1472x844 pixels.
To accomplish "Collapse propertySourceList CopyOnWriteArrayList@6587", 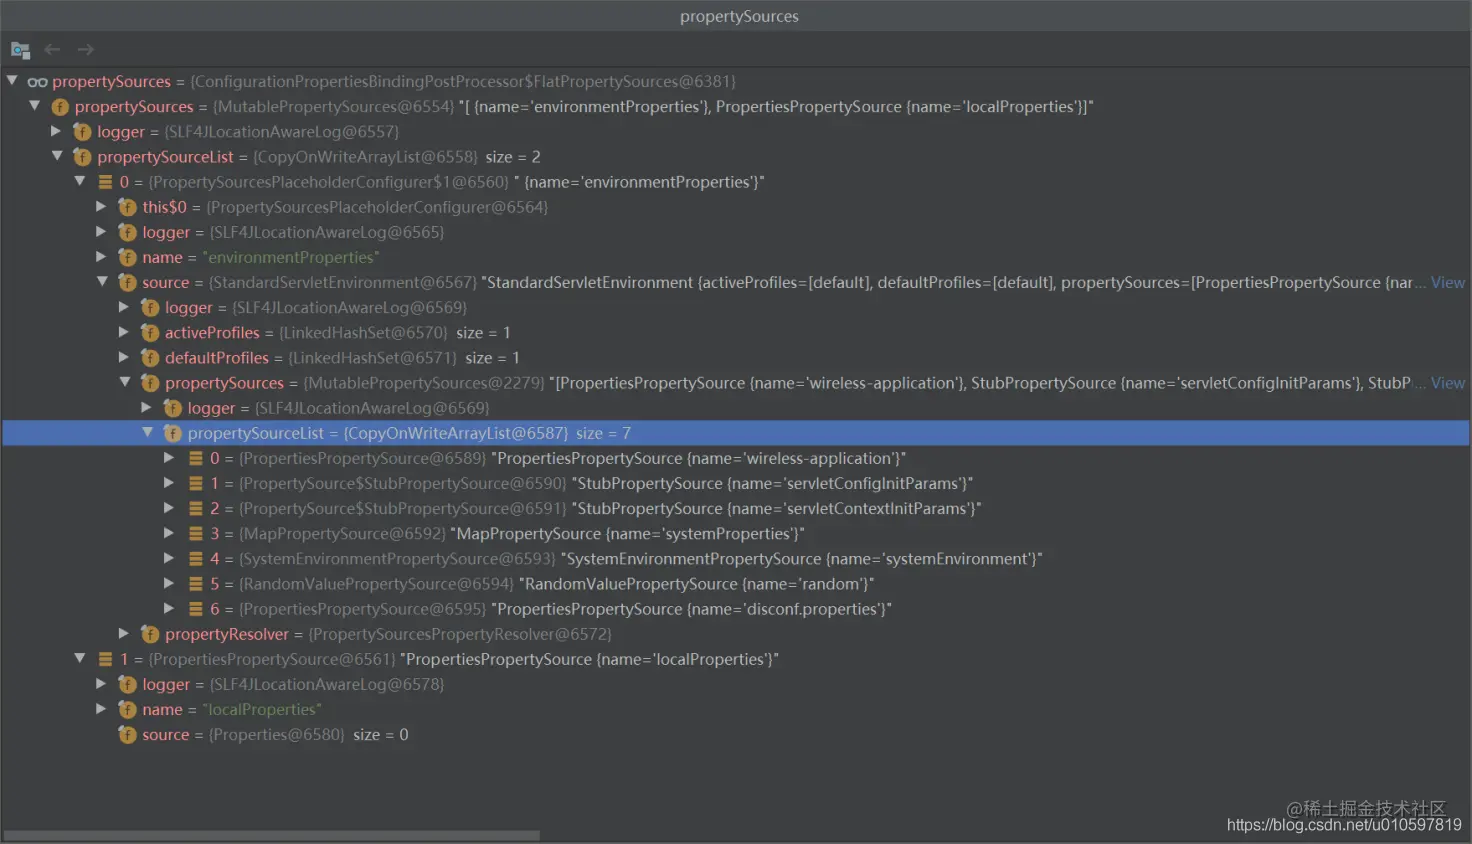I will click(147, 432).
